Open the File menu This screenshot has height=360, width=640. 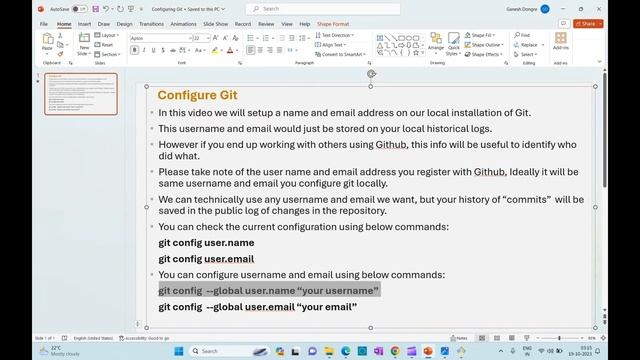pyautogui.click(x=44, y=24)
